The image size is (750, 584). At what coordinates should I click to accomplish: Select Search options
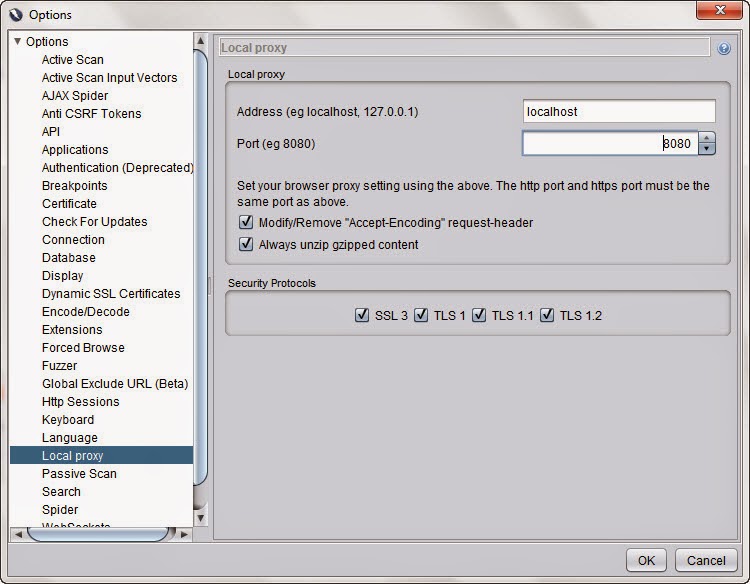(x=61, y=492)
